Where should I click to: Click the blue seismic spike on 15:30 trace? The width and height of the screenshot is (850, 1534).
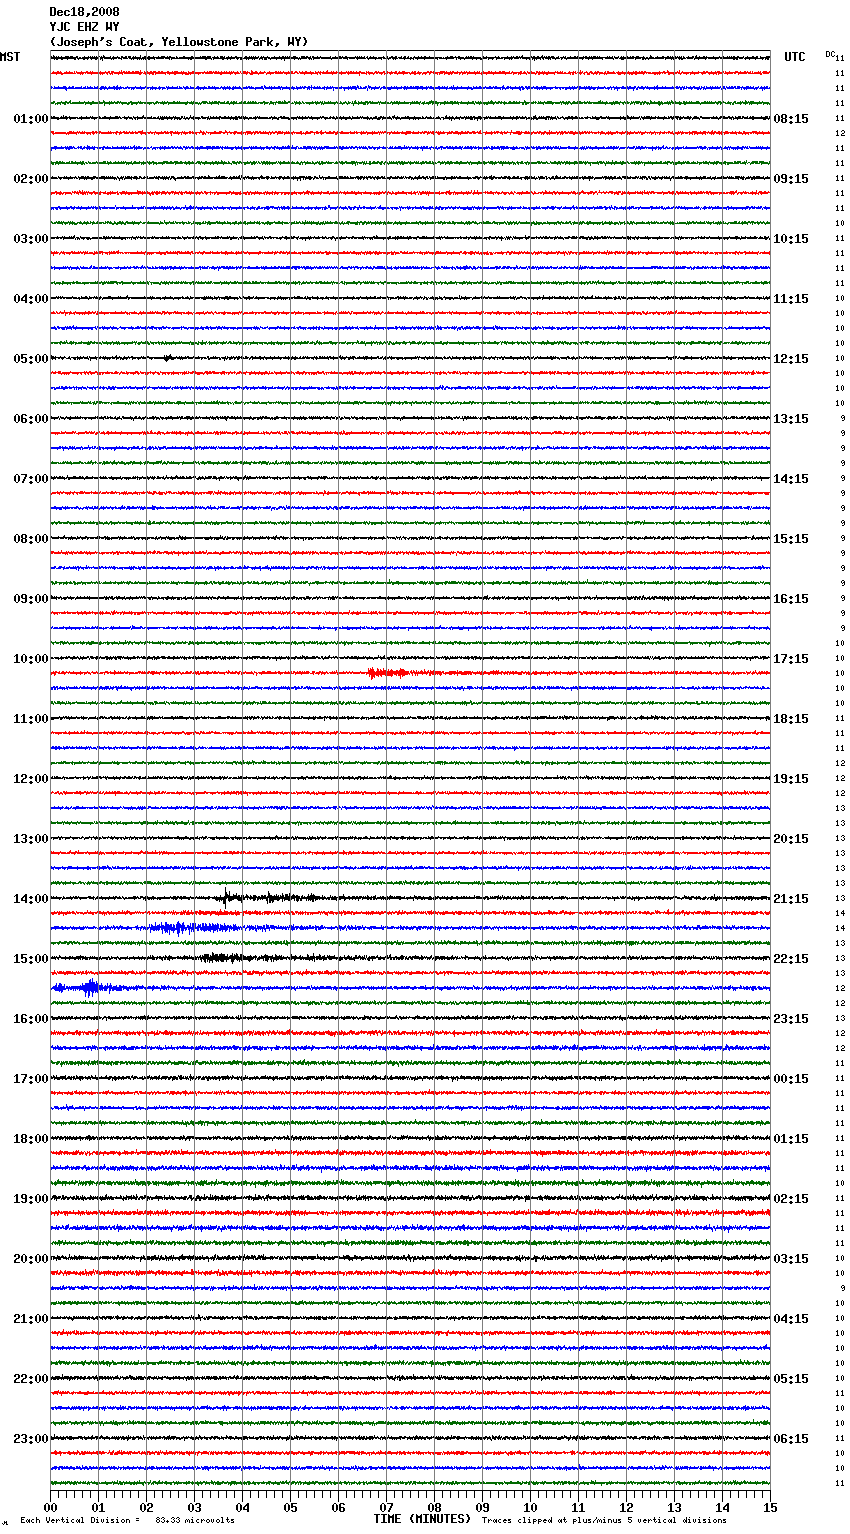(x=90, y=988)
